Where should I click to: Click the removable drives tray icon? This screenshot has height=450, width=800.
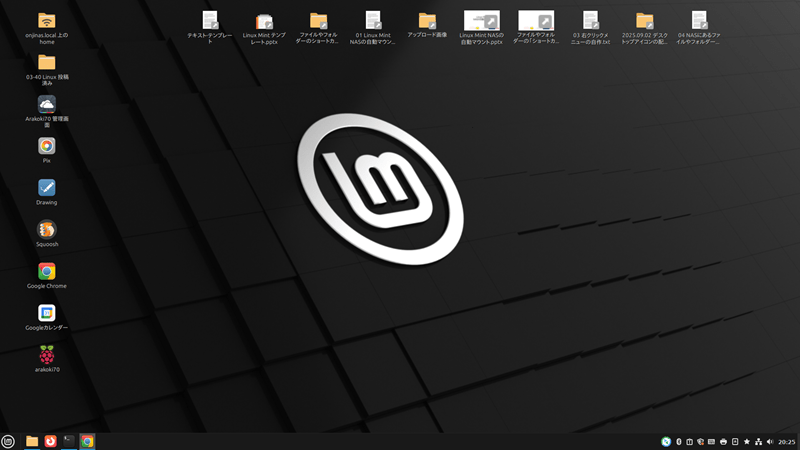[x=735, y=442]
